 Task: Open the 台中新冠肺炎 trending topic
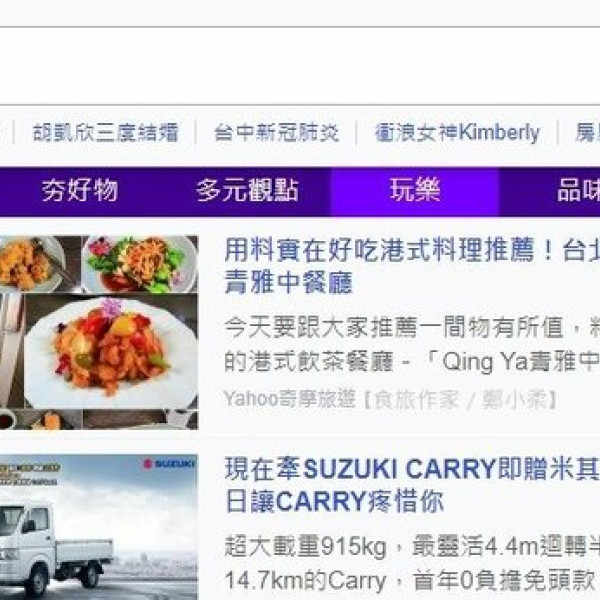click(276, 132)
